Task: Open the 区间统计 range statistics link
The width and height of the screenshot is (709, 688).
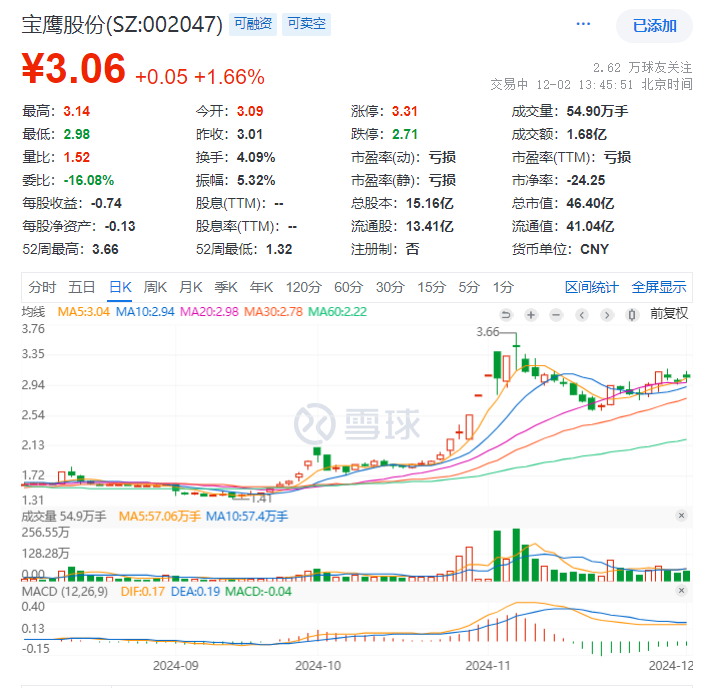Action: (591, 287)
